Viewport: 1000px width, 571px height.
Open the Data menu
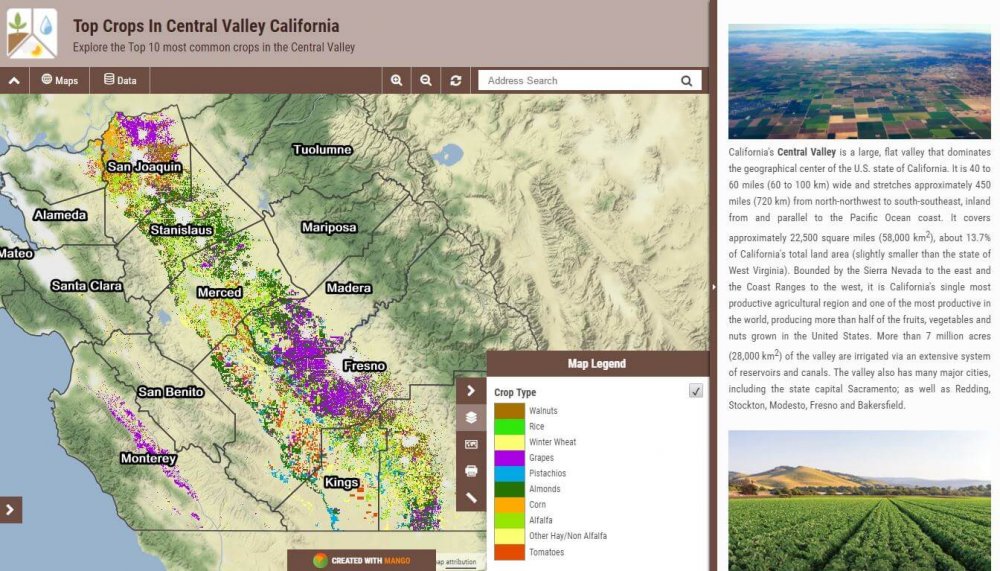tap(120, 80)
